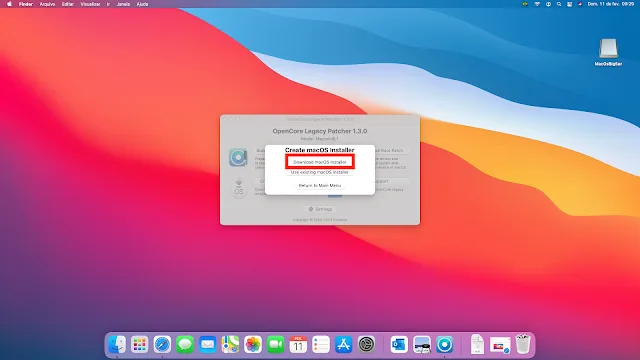Click Post-Install Root Patch button behind dialog

tap(391, 151)
